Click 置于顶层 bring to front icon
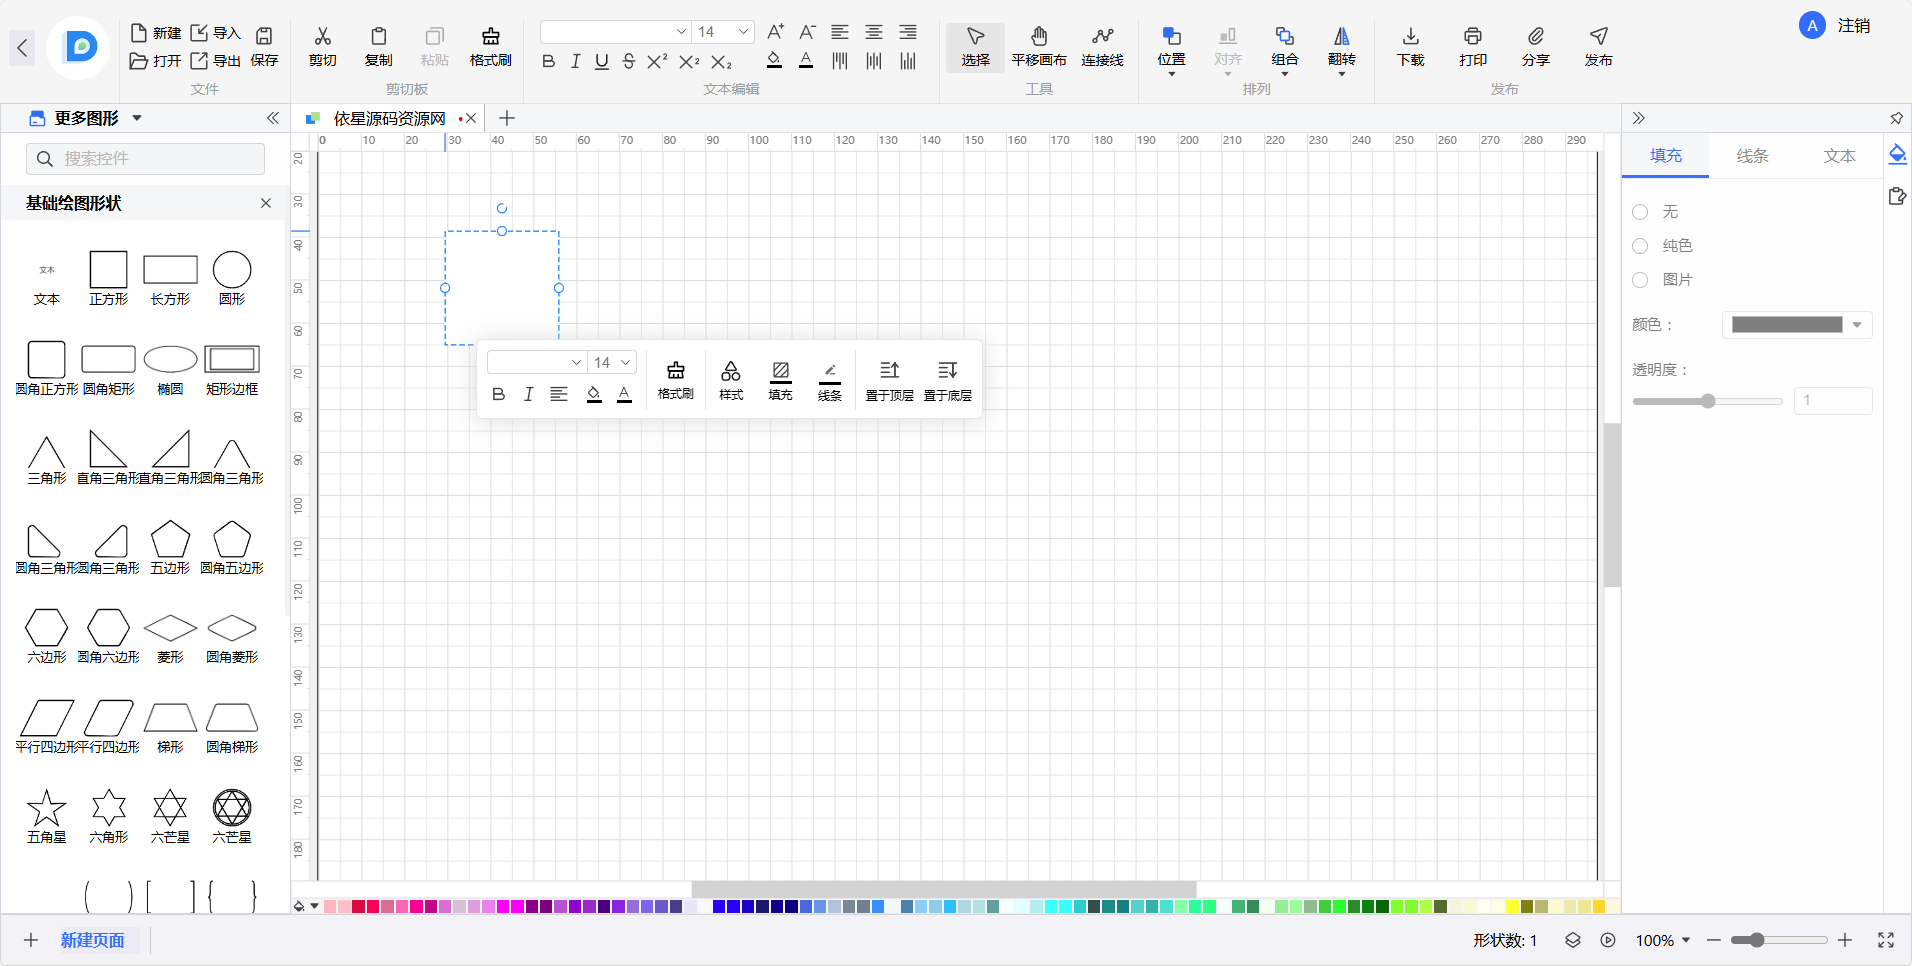Screen dimensions: 1912x966 pyautogui.click(x=889, y=380)
